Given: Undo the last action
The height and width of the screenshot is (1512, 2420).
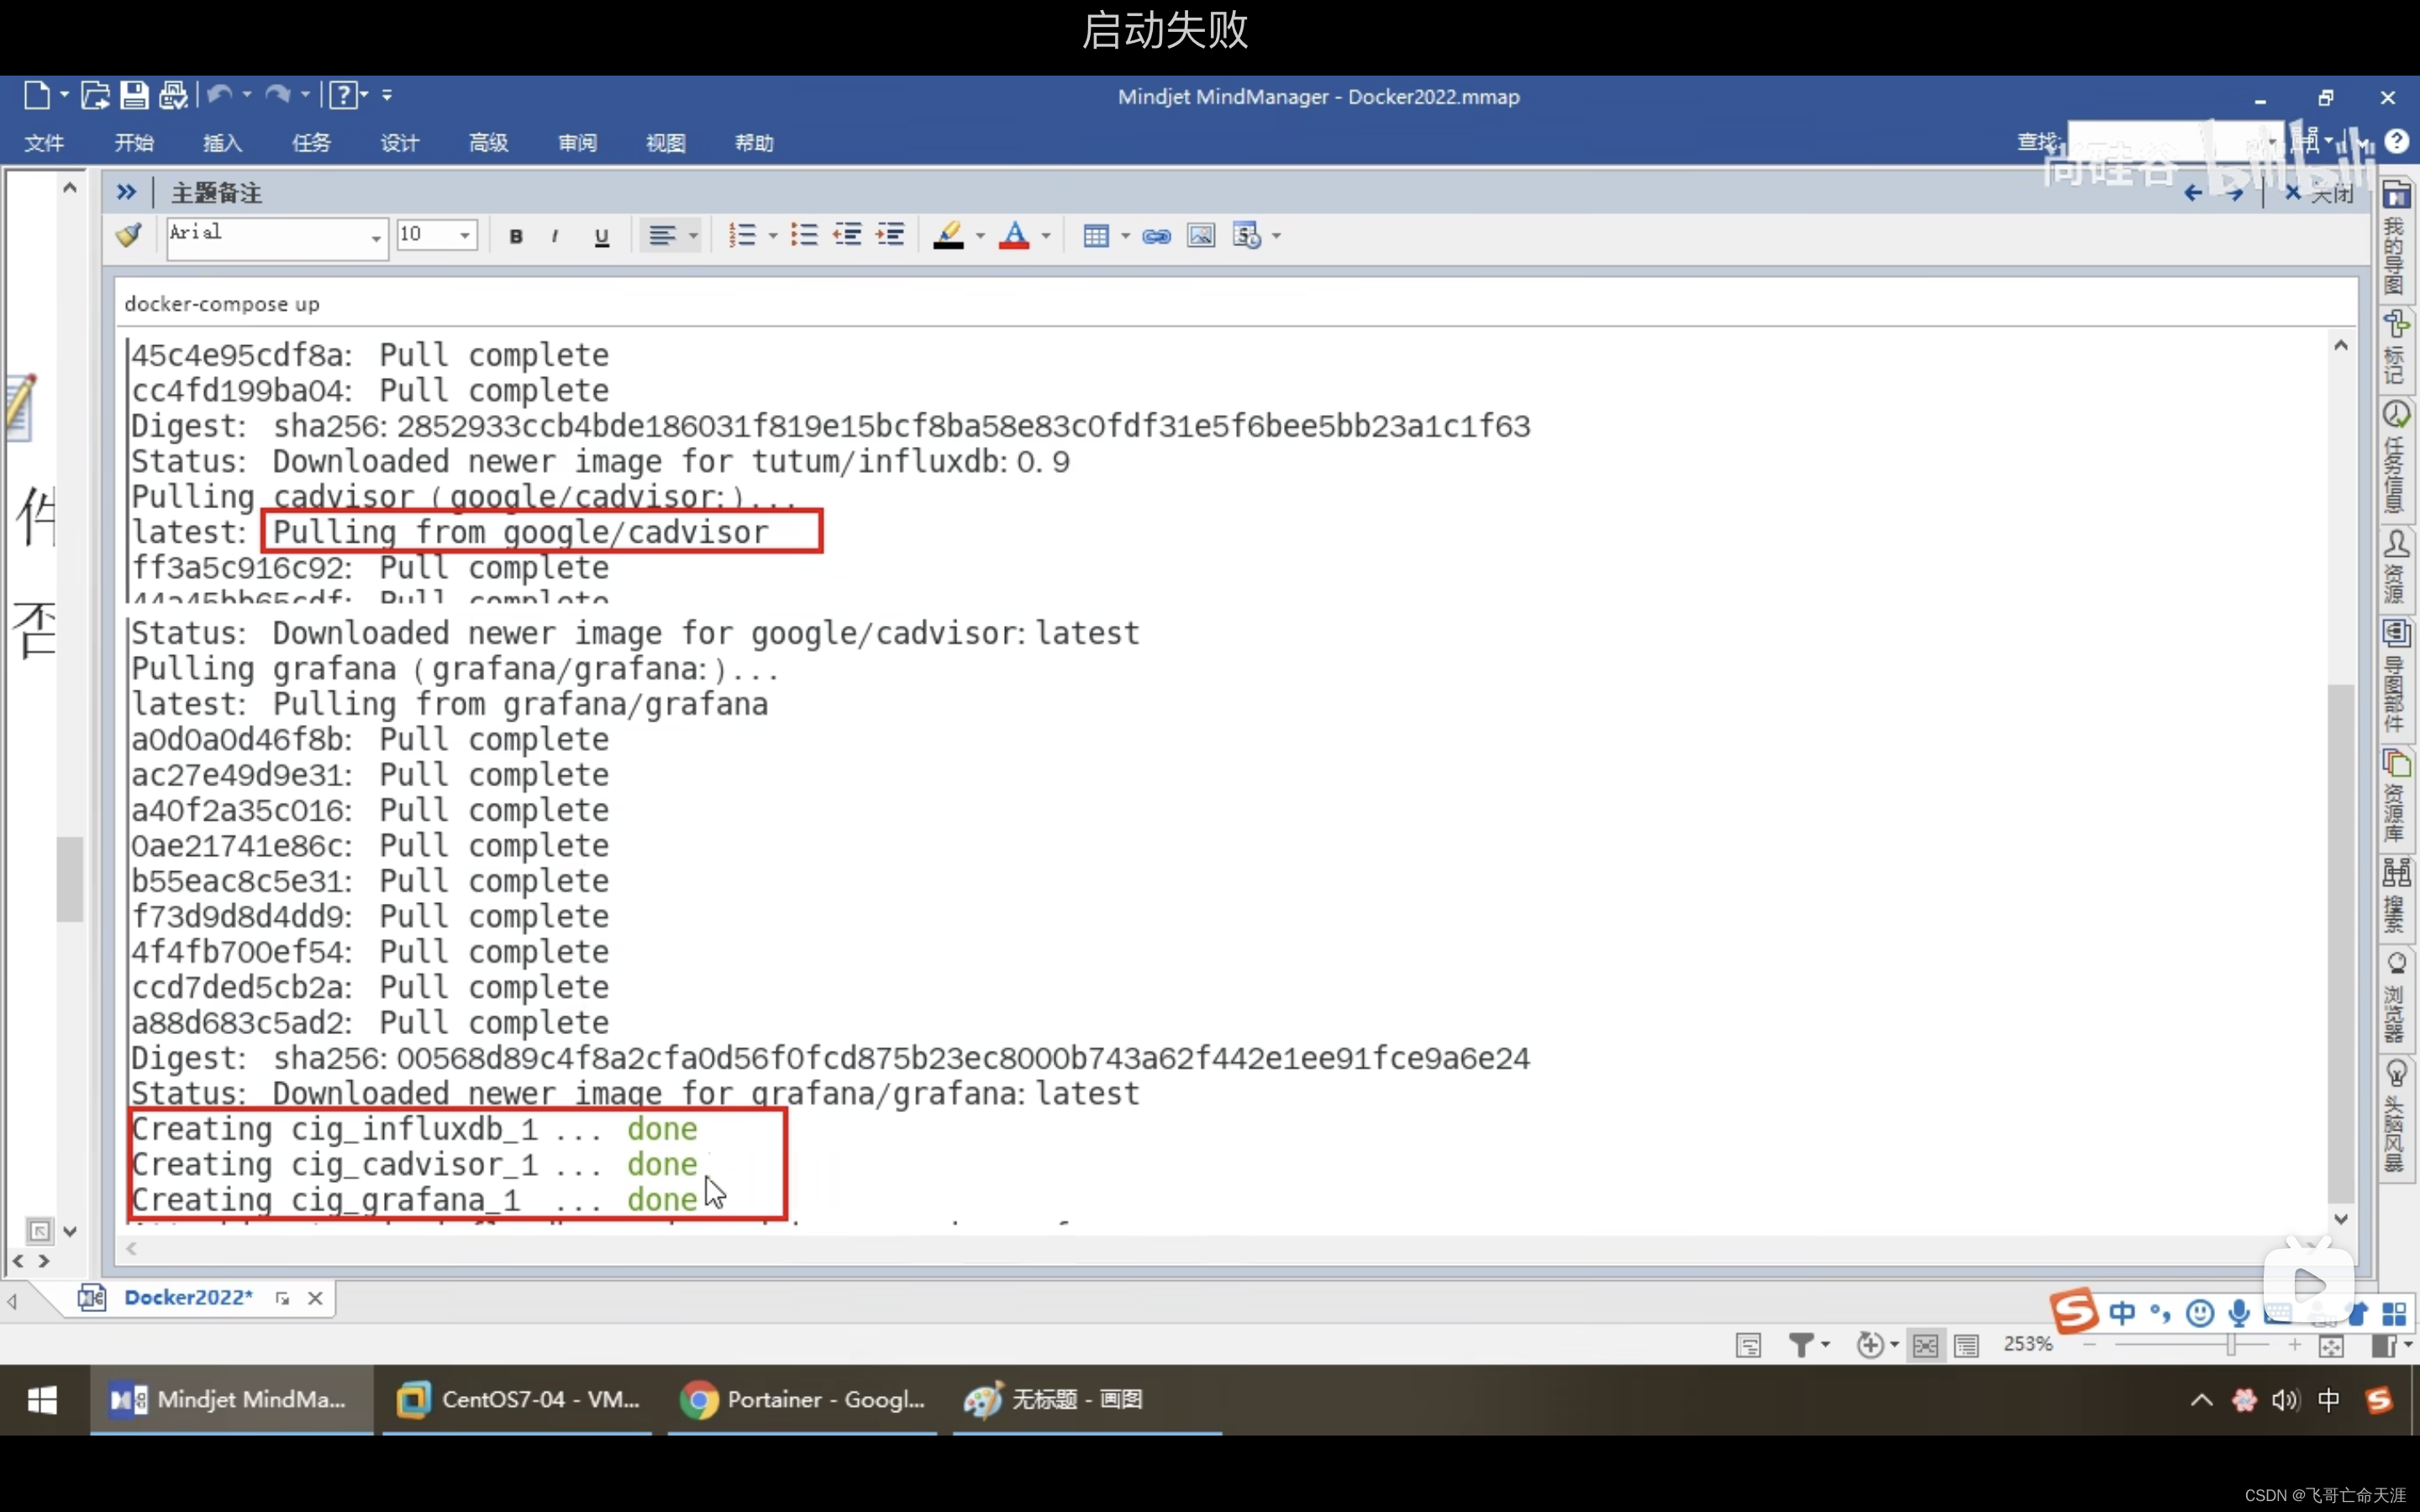Looking at the screenshot, I should tap(220, 95).
